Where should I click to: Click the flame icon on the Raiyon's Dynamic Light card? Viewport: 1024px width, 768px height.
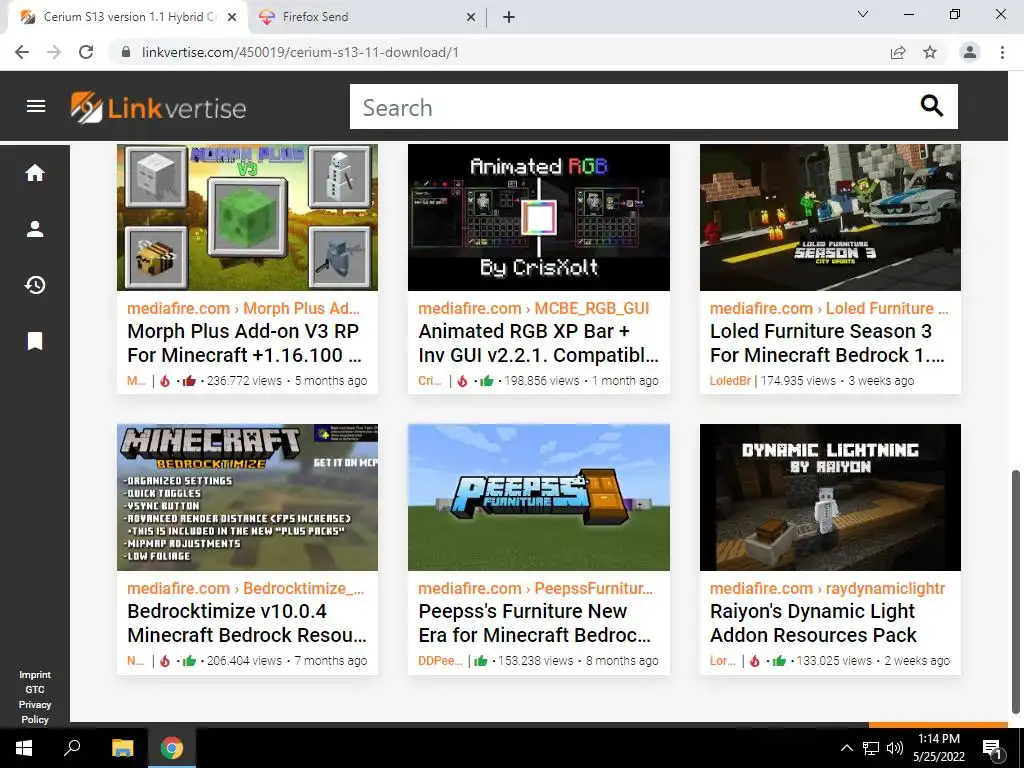[754, 661]
